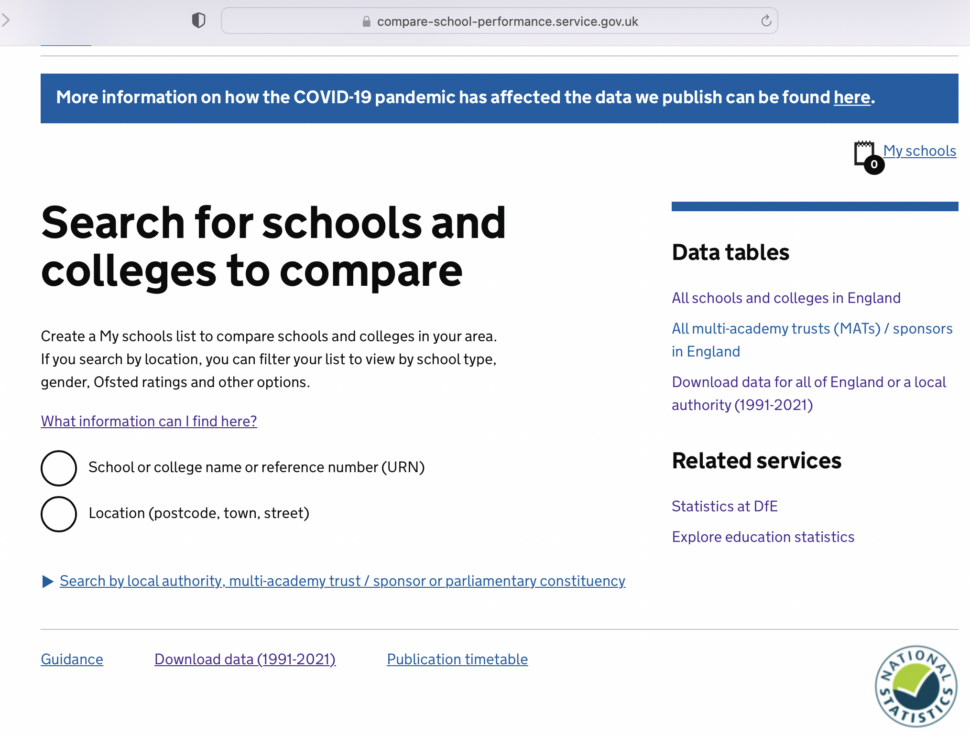
Task: Visit Explore education statistics link
Action: tap(763, 536)
